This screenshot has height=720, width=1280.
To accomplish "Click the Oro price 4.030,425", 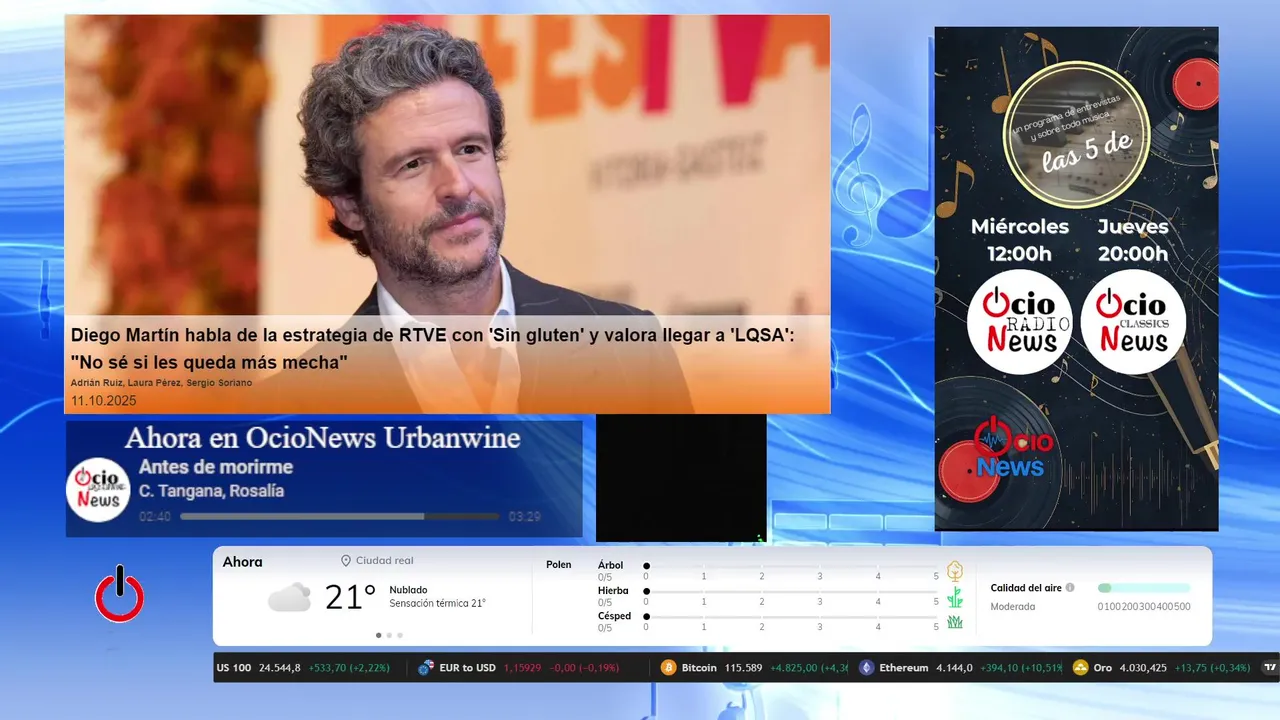I will coord(1142,668).
